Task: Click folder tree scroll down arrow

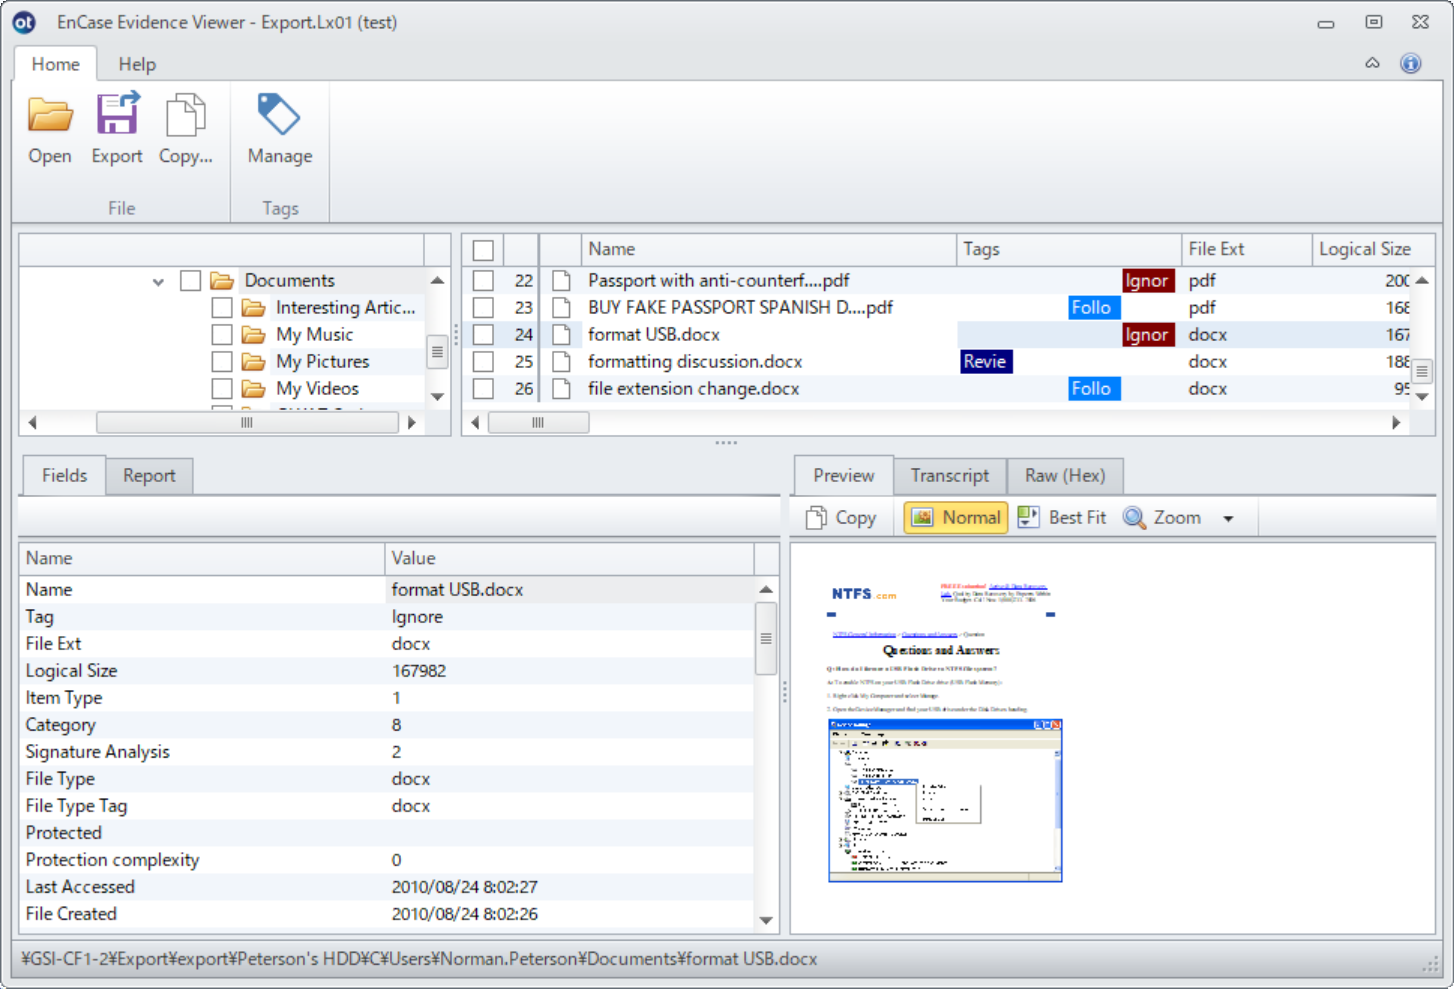Action: point(437,396)
